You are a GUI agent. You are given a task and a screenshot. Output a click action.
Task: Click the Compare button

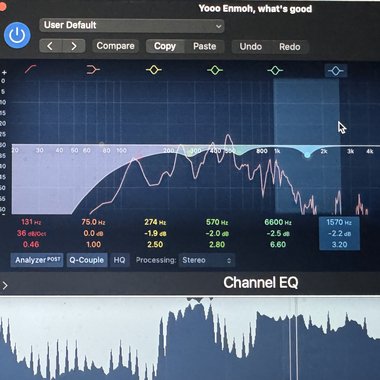pos(115,46)
